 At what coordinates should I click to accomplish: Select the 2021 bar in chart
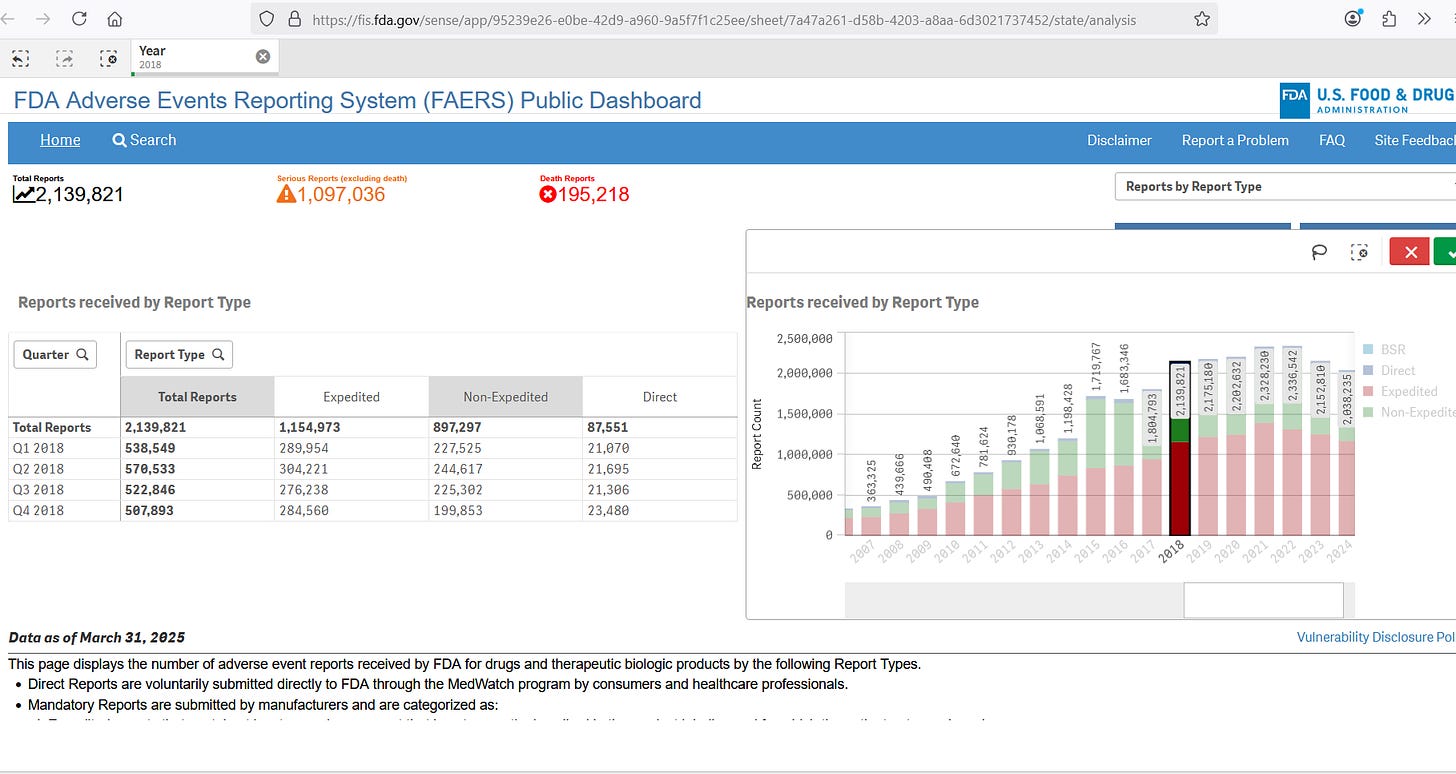1264,441
